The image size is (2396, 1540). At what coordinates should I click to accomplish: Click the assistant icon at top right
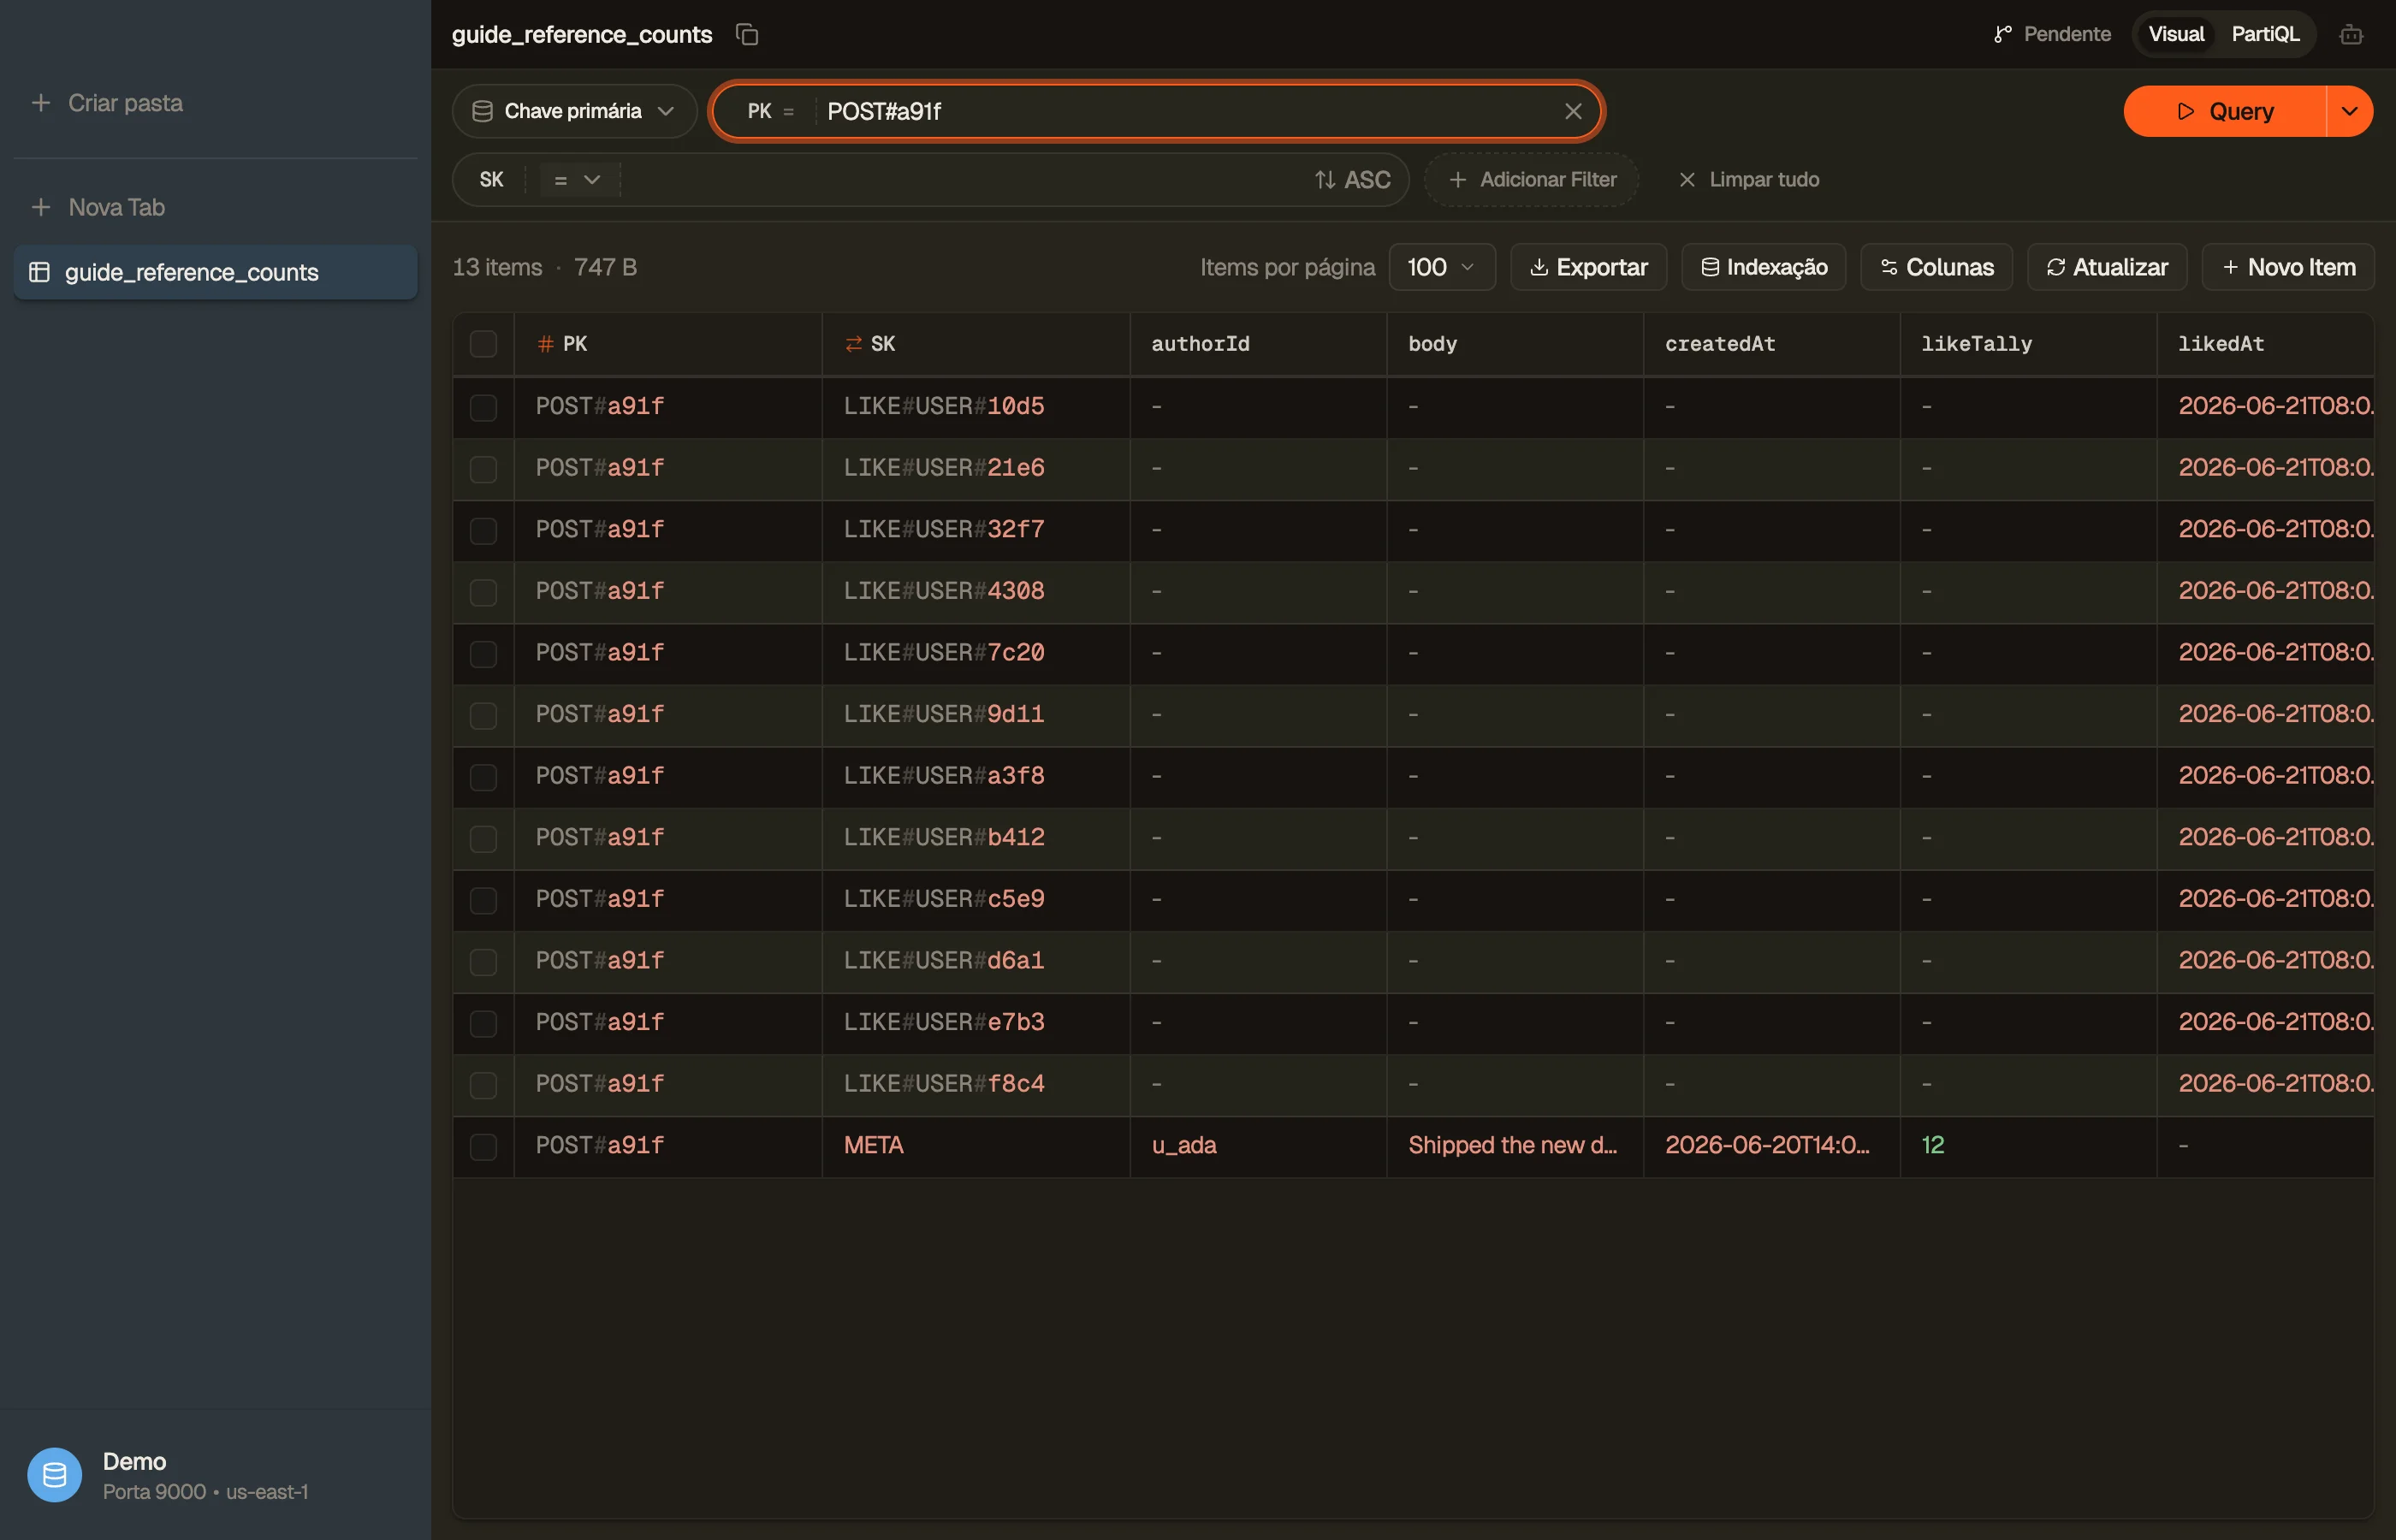2351,34
